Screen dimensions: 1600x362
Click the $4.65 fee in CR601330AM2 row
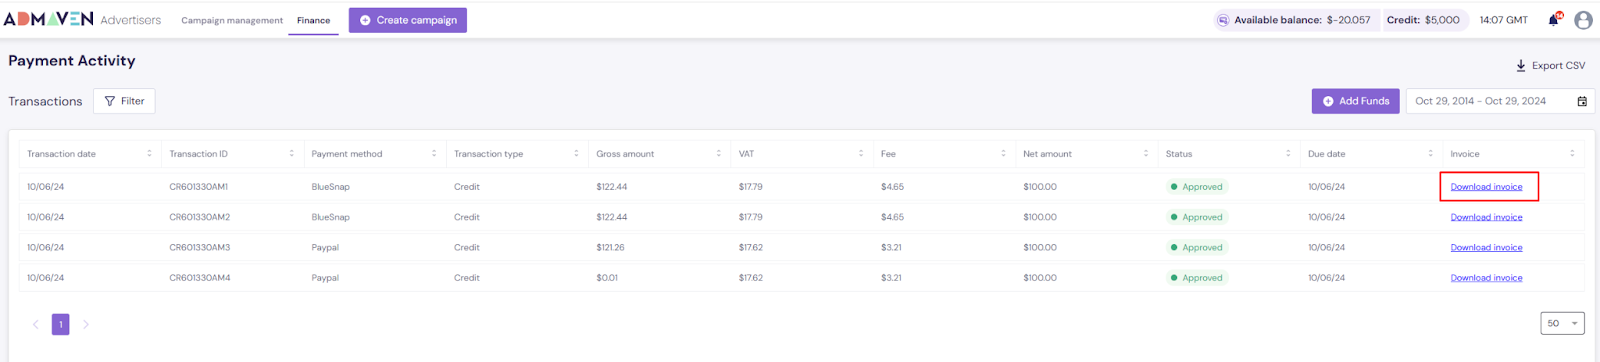[892, 217]
